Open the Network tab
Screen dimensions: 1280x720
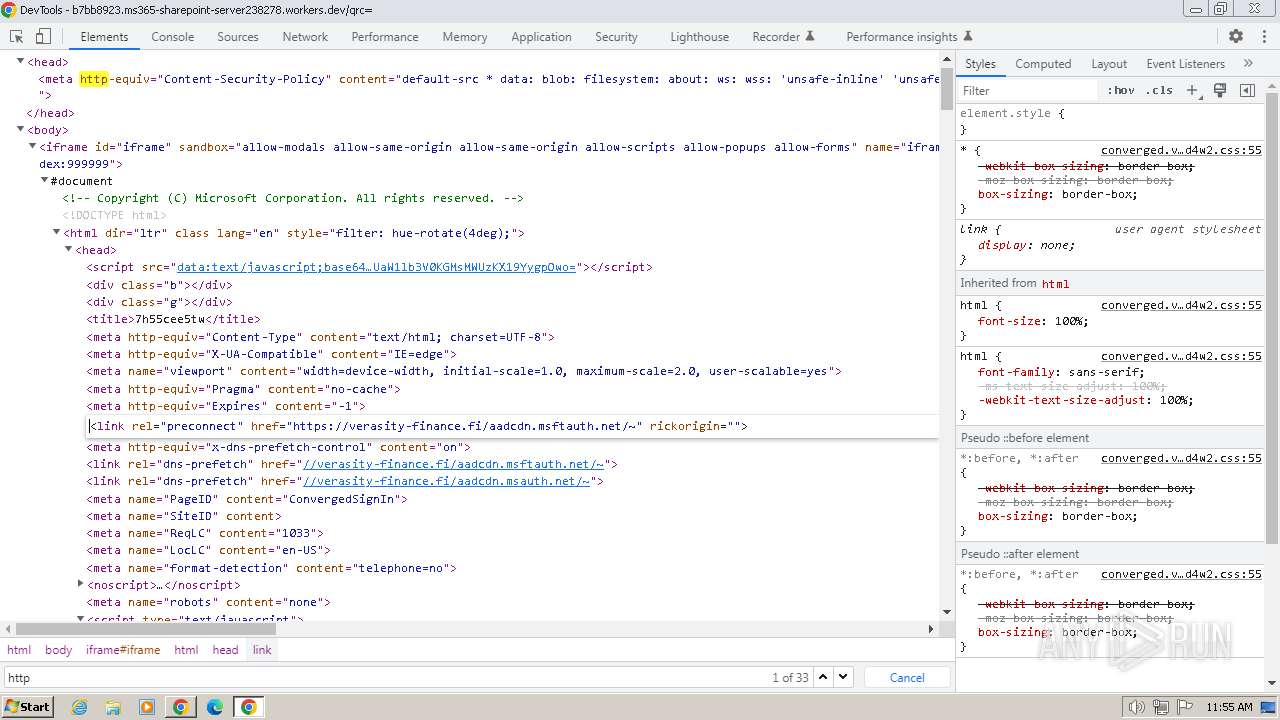305,37
